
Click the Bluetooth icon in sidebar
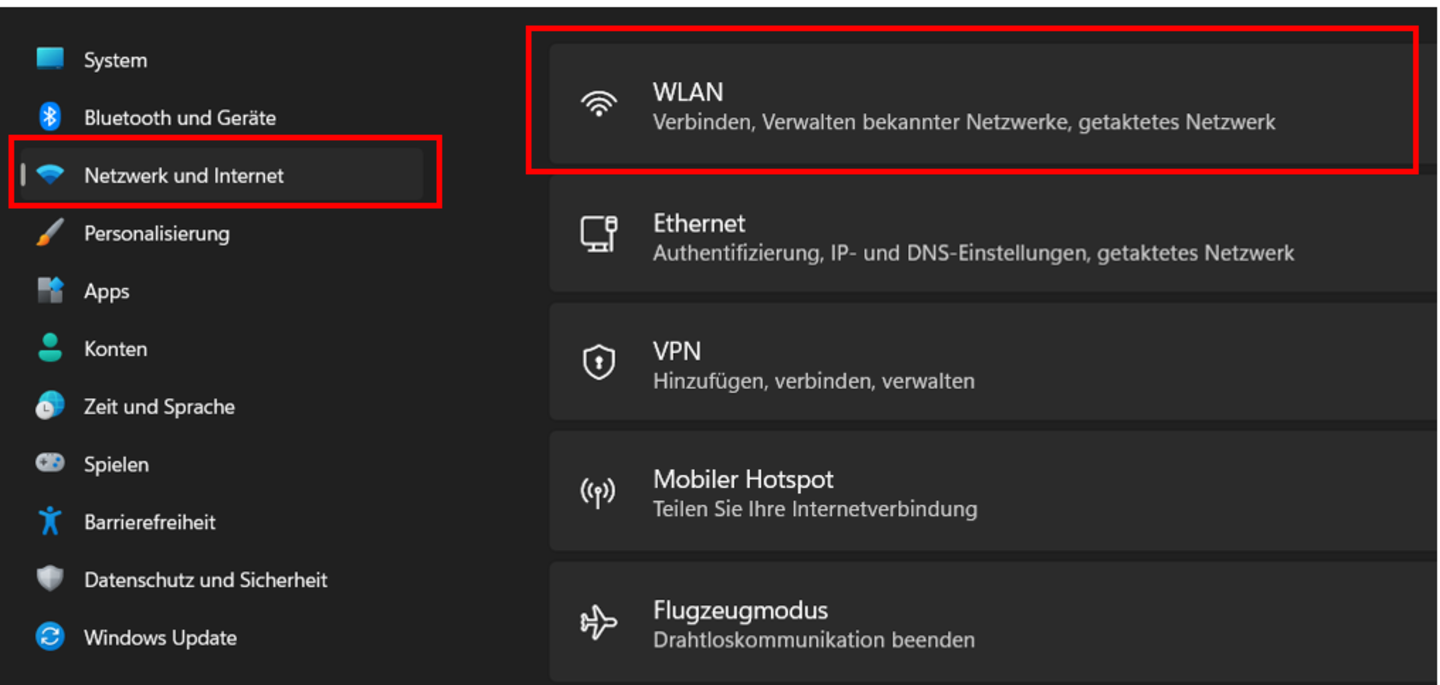[50, 117]
